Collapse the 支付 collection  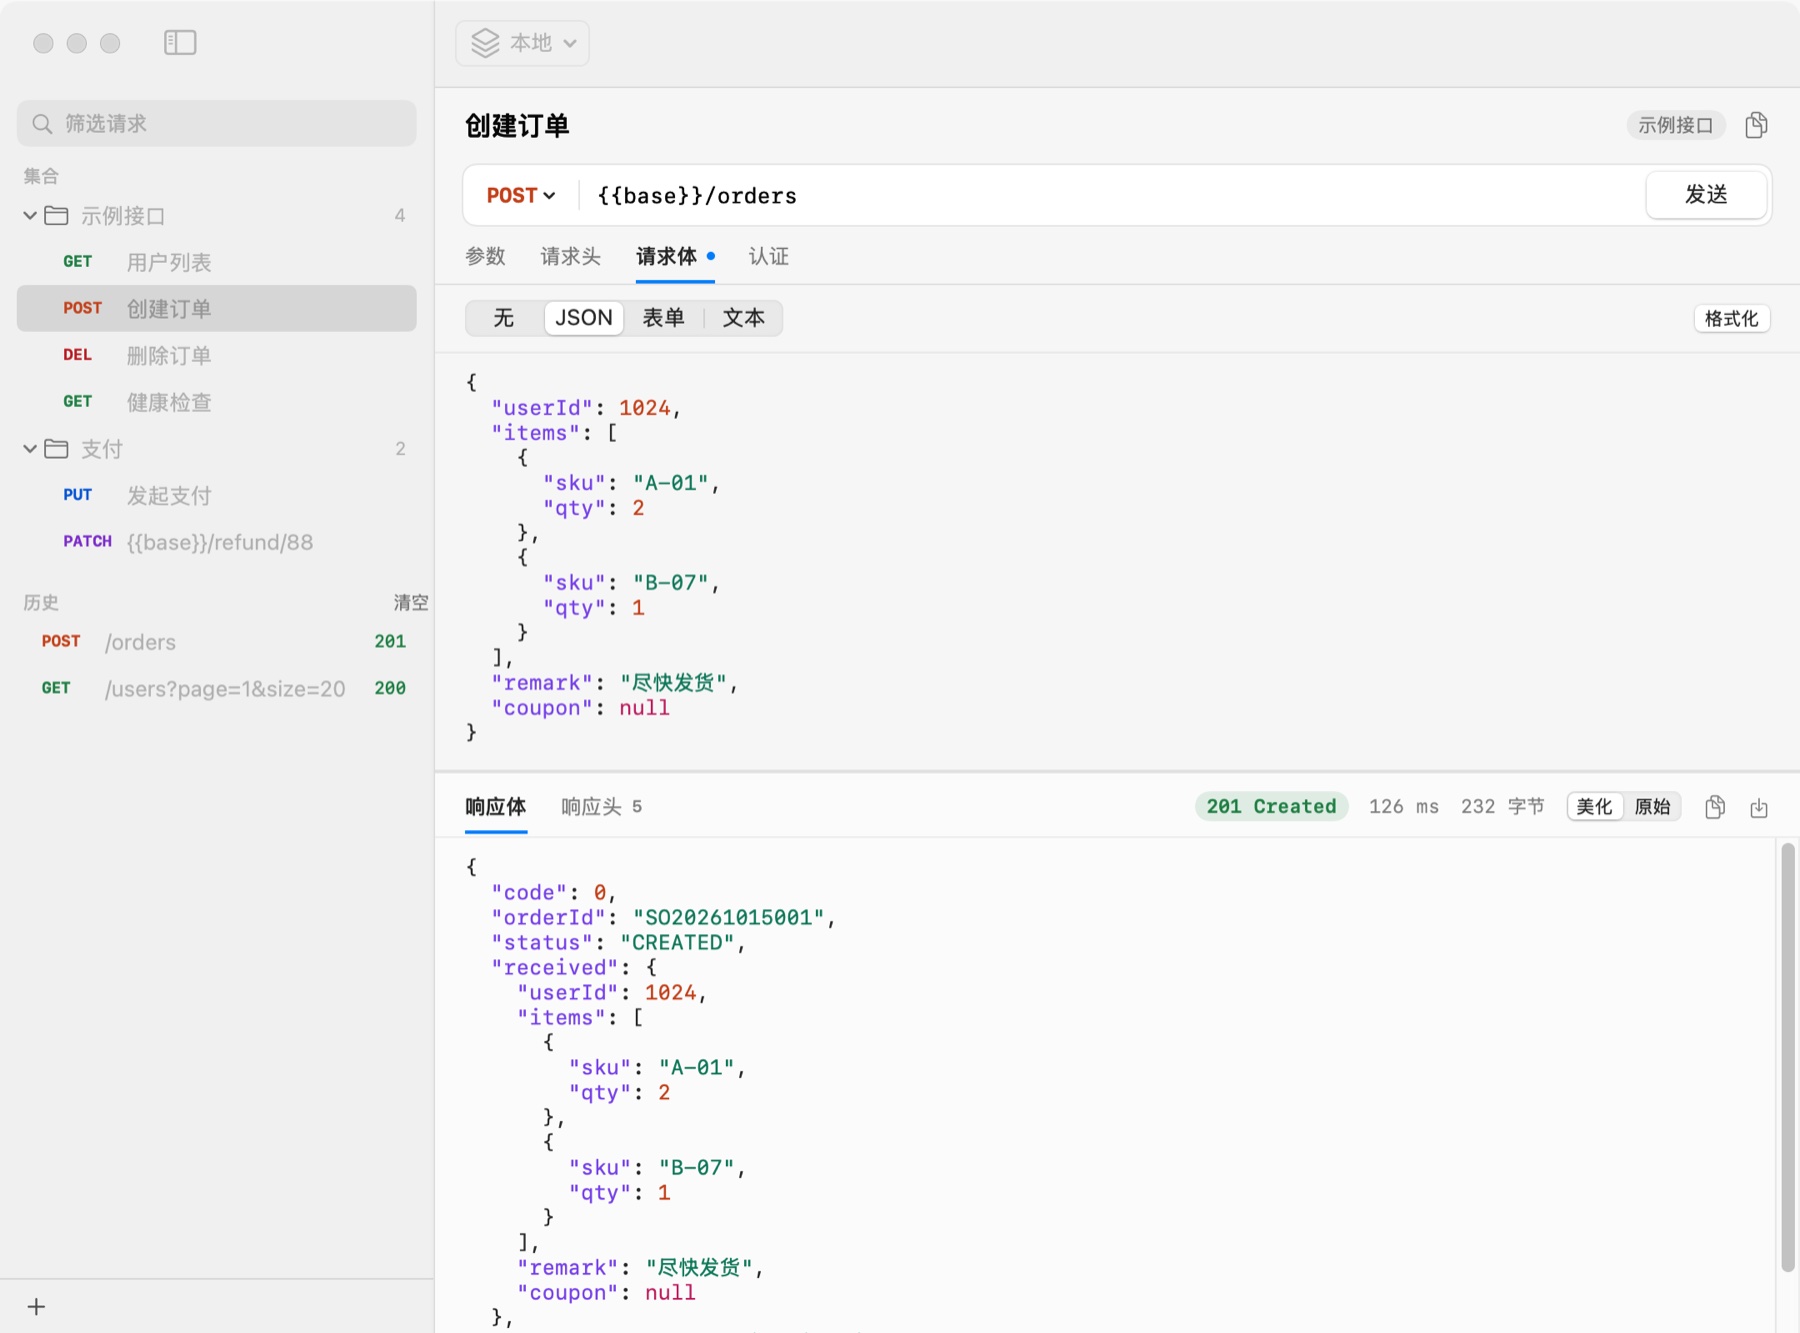tap(30, 449)
